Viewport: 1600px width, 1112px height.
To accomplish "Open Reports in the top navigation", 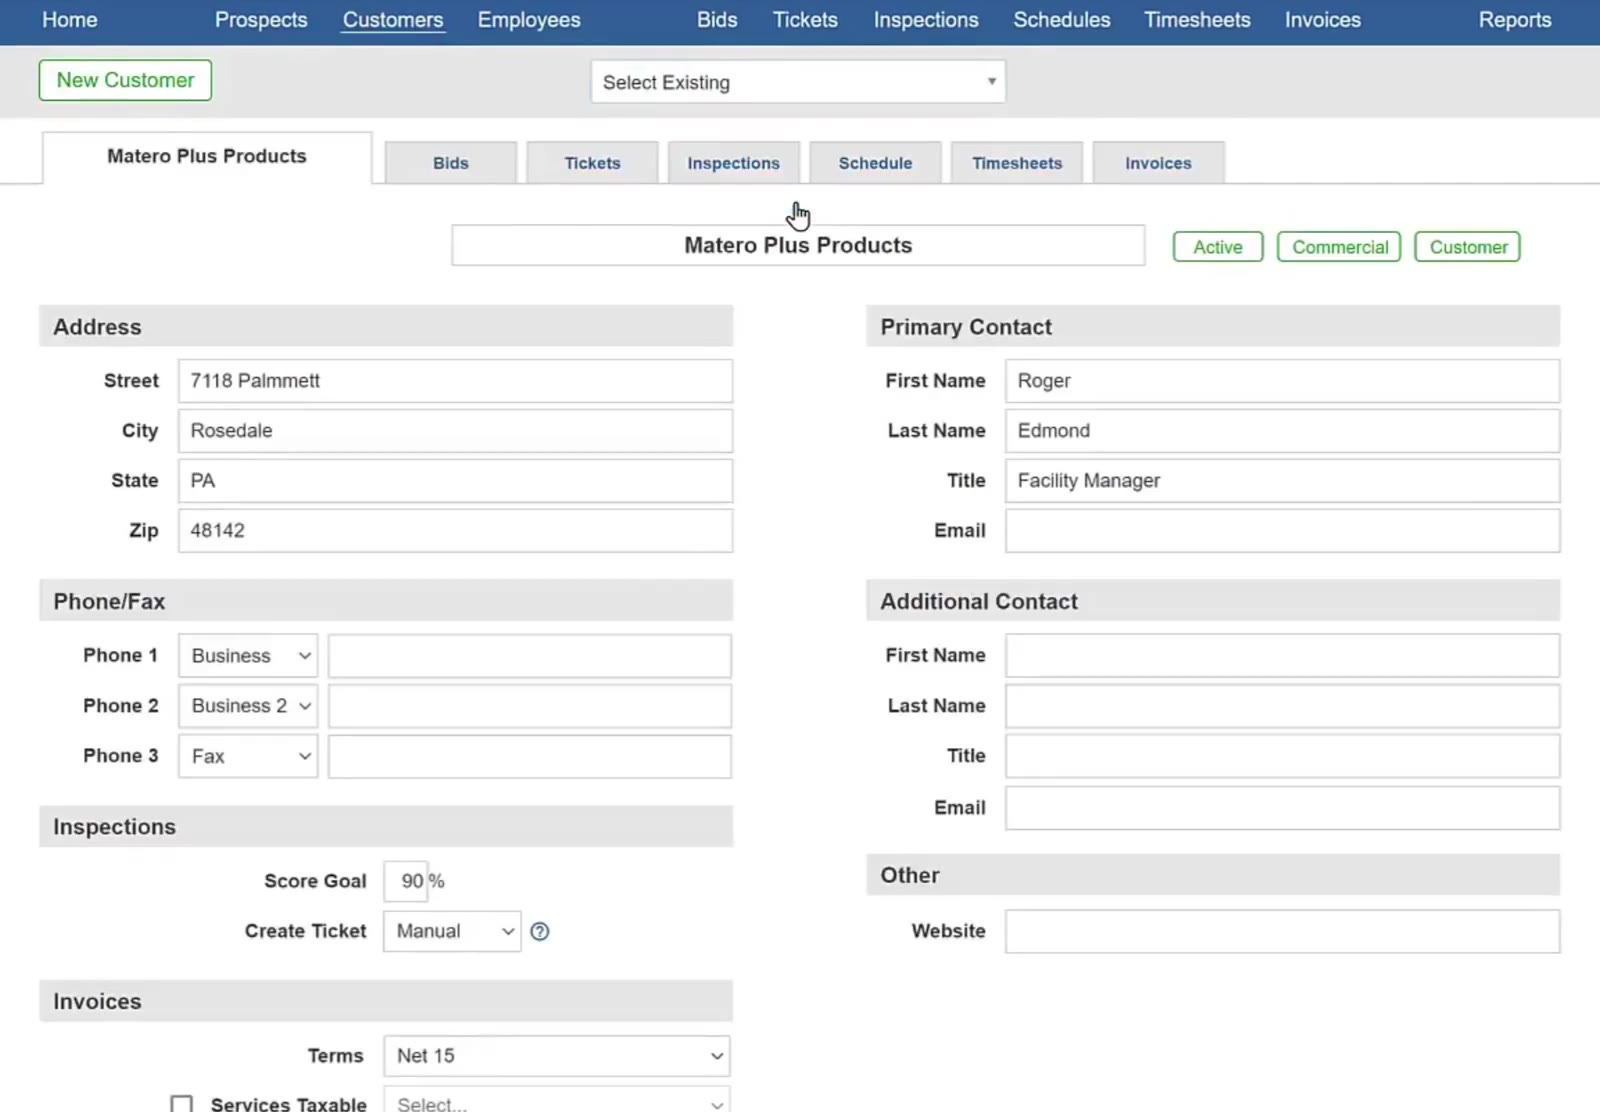I will click(x=1515, y=20).
